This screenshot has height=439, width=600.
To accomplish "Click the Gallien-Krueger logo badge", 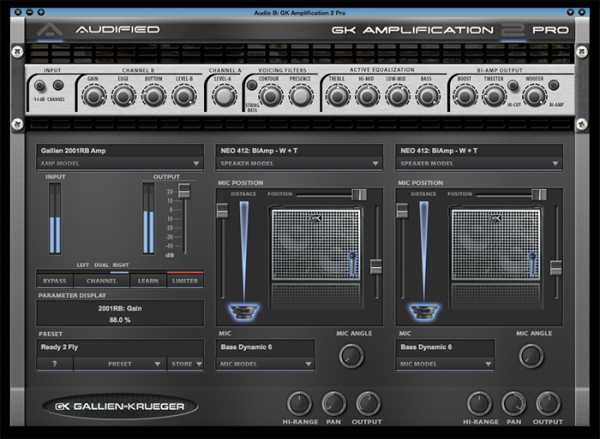I will click(x=120, y=406).
